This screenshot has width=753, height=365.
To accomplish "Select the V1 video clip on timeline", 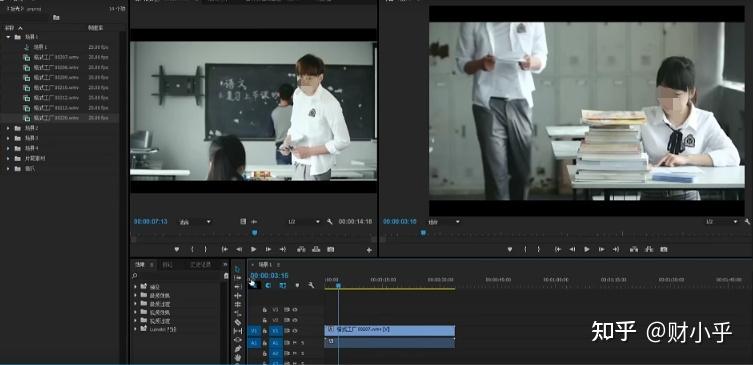I will pos(389,331).
